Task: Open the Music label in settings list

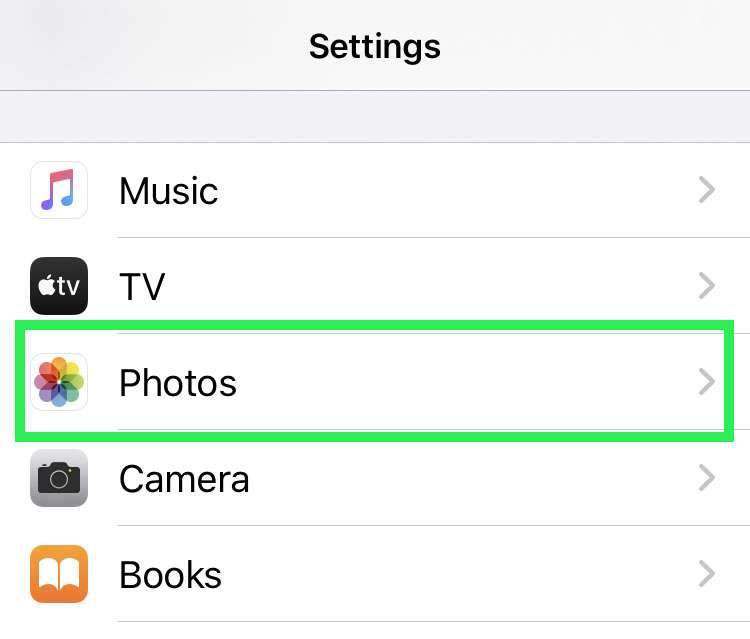Action: [x=168, y=191]
